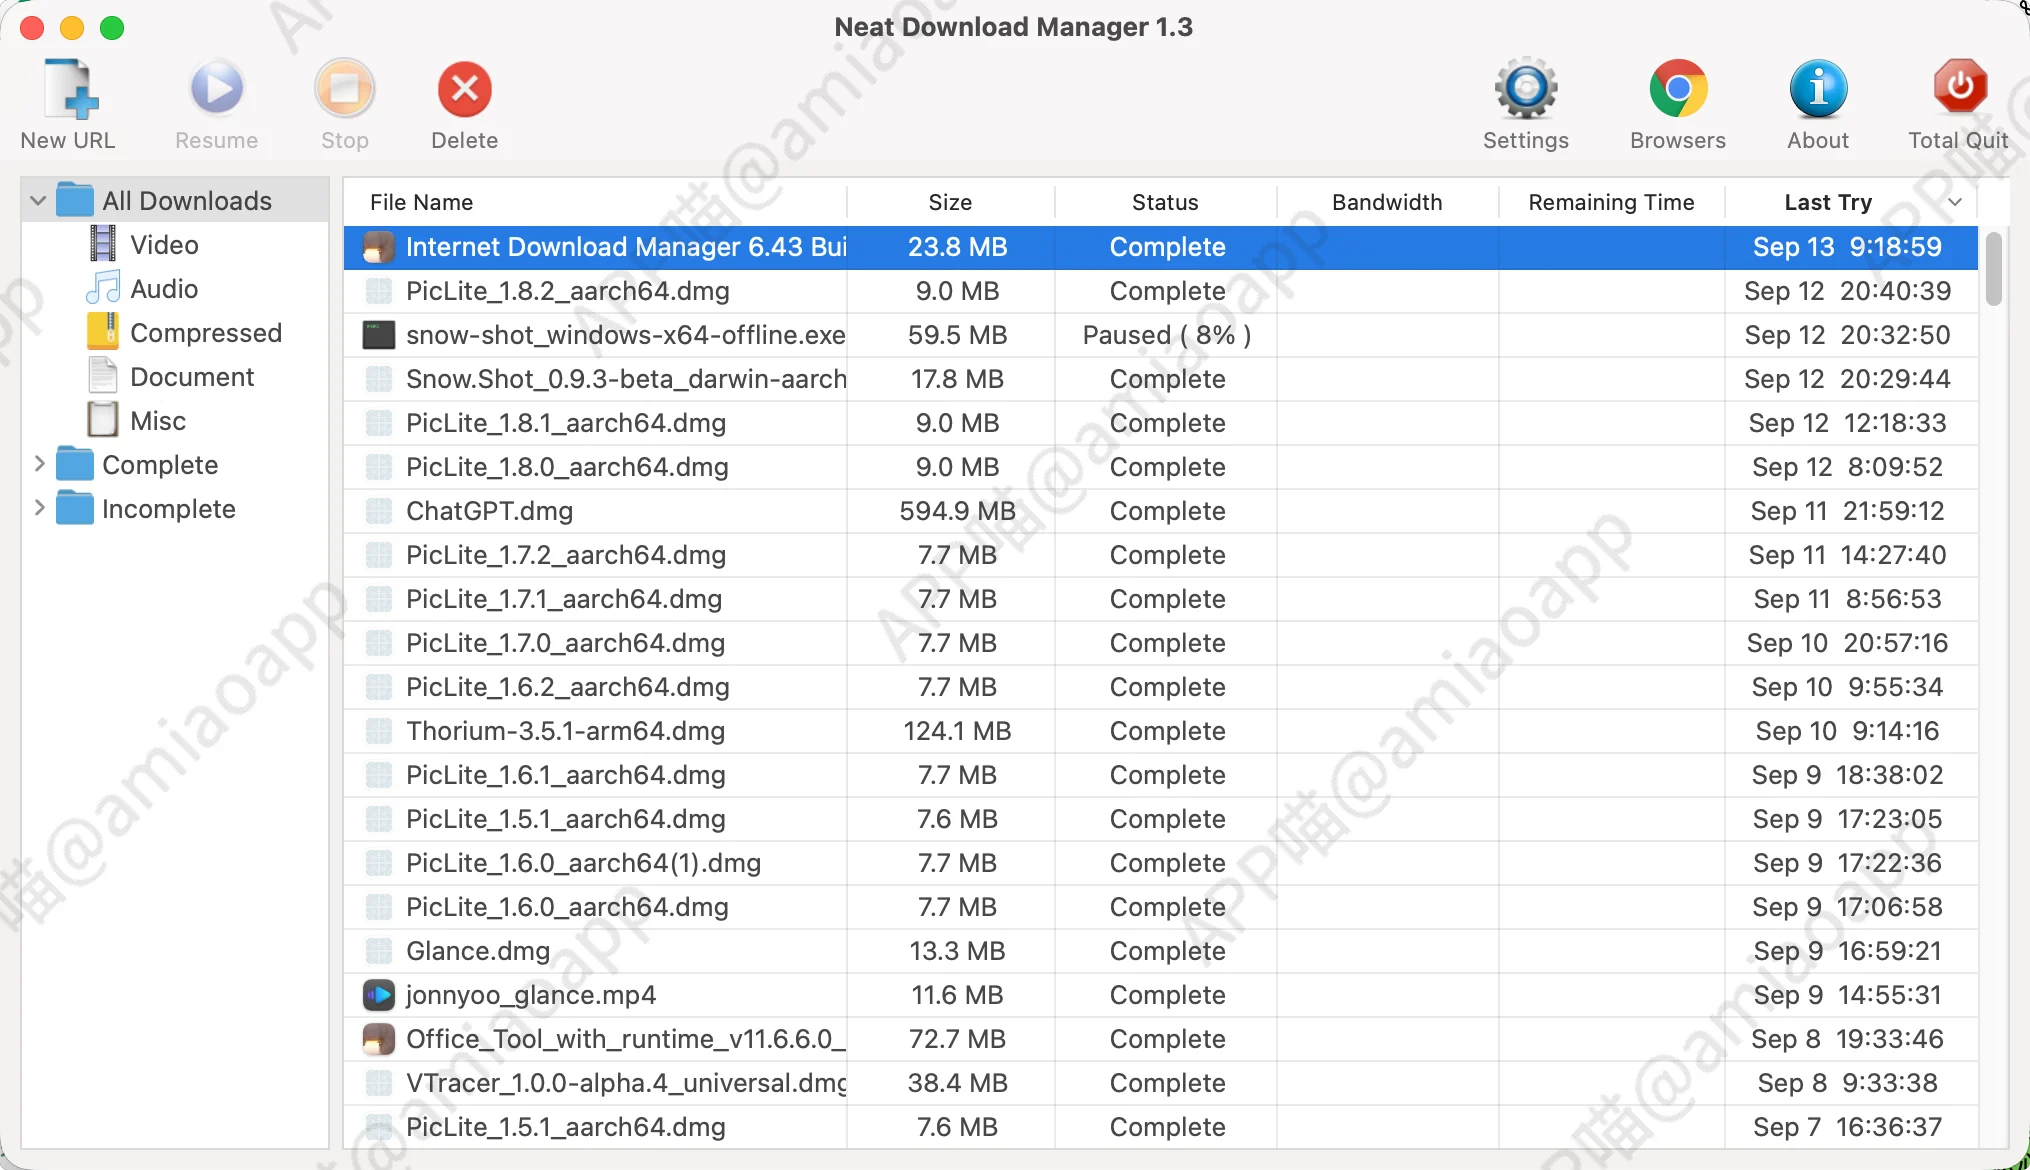
Task: Open Settings gear icon
Action: click(x=1526, y=89)
